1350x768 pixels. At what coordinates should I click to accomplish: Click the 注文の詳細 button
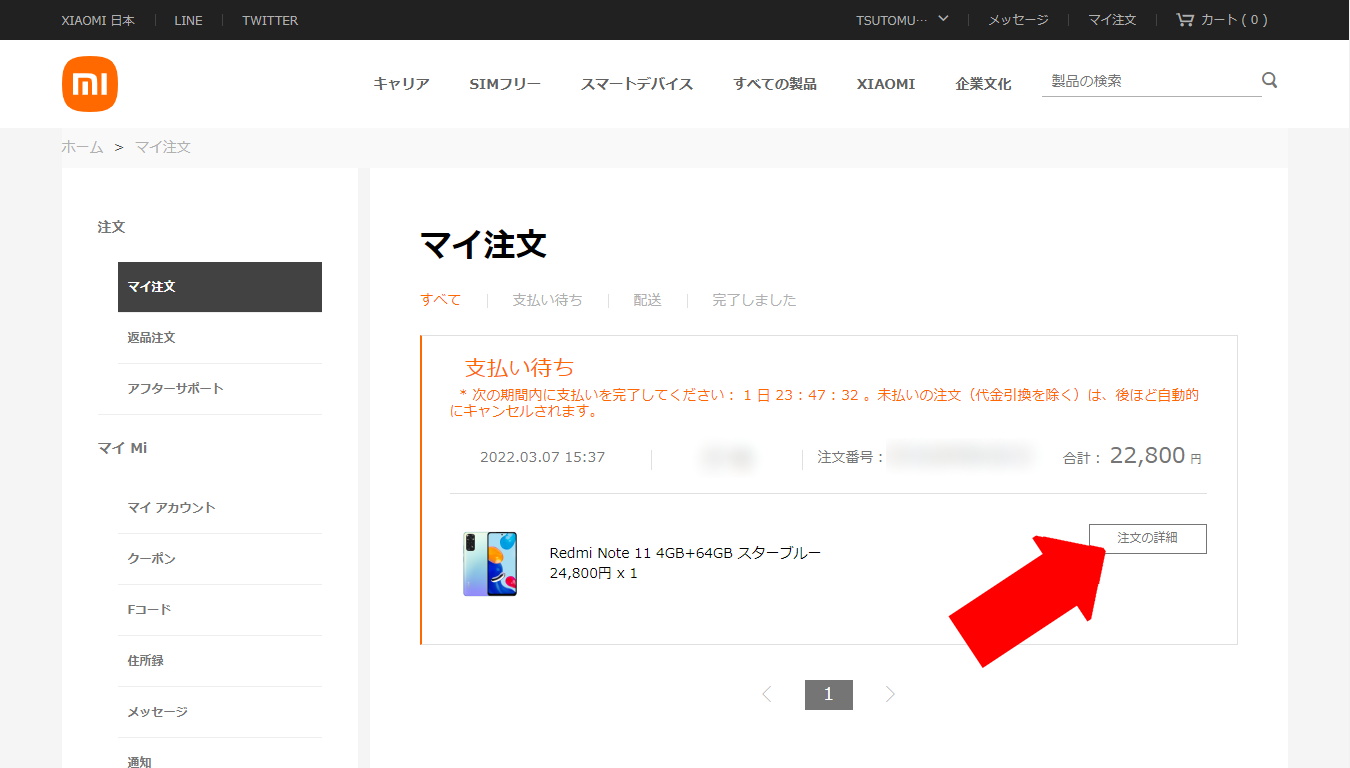click(1148, 538)
